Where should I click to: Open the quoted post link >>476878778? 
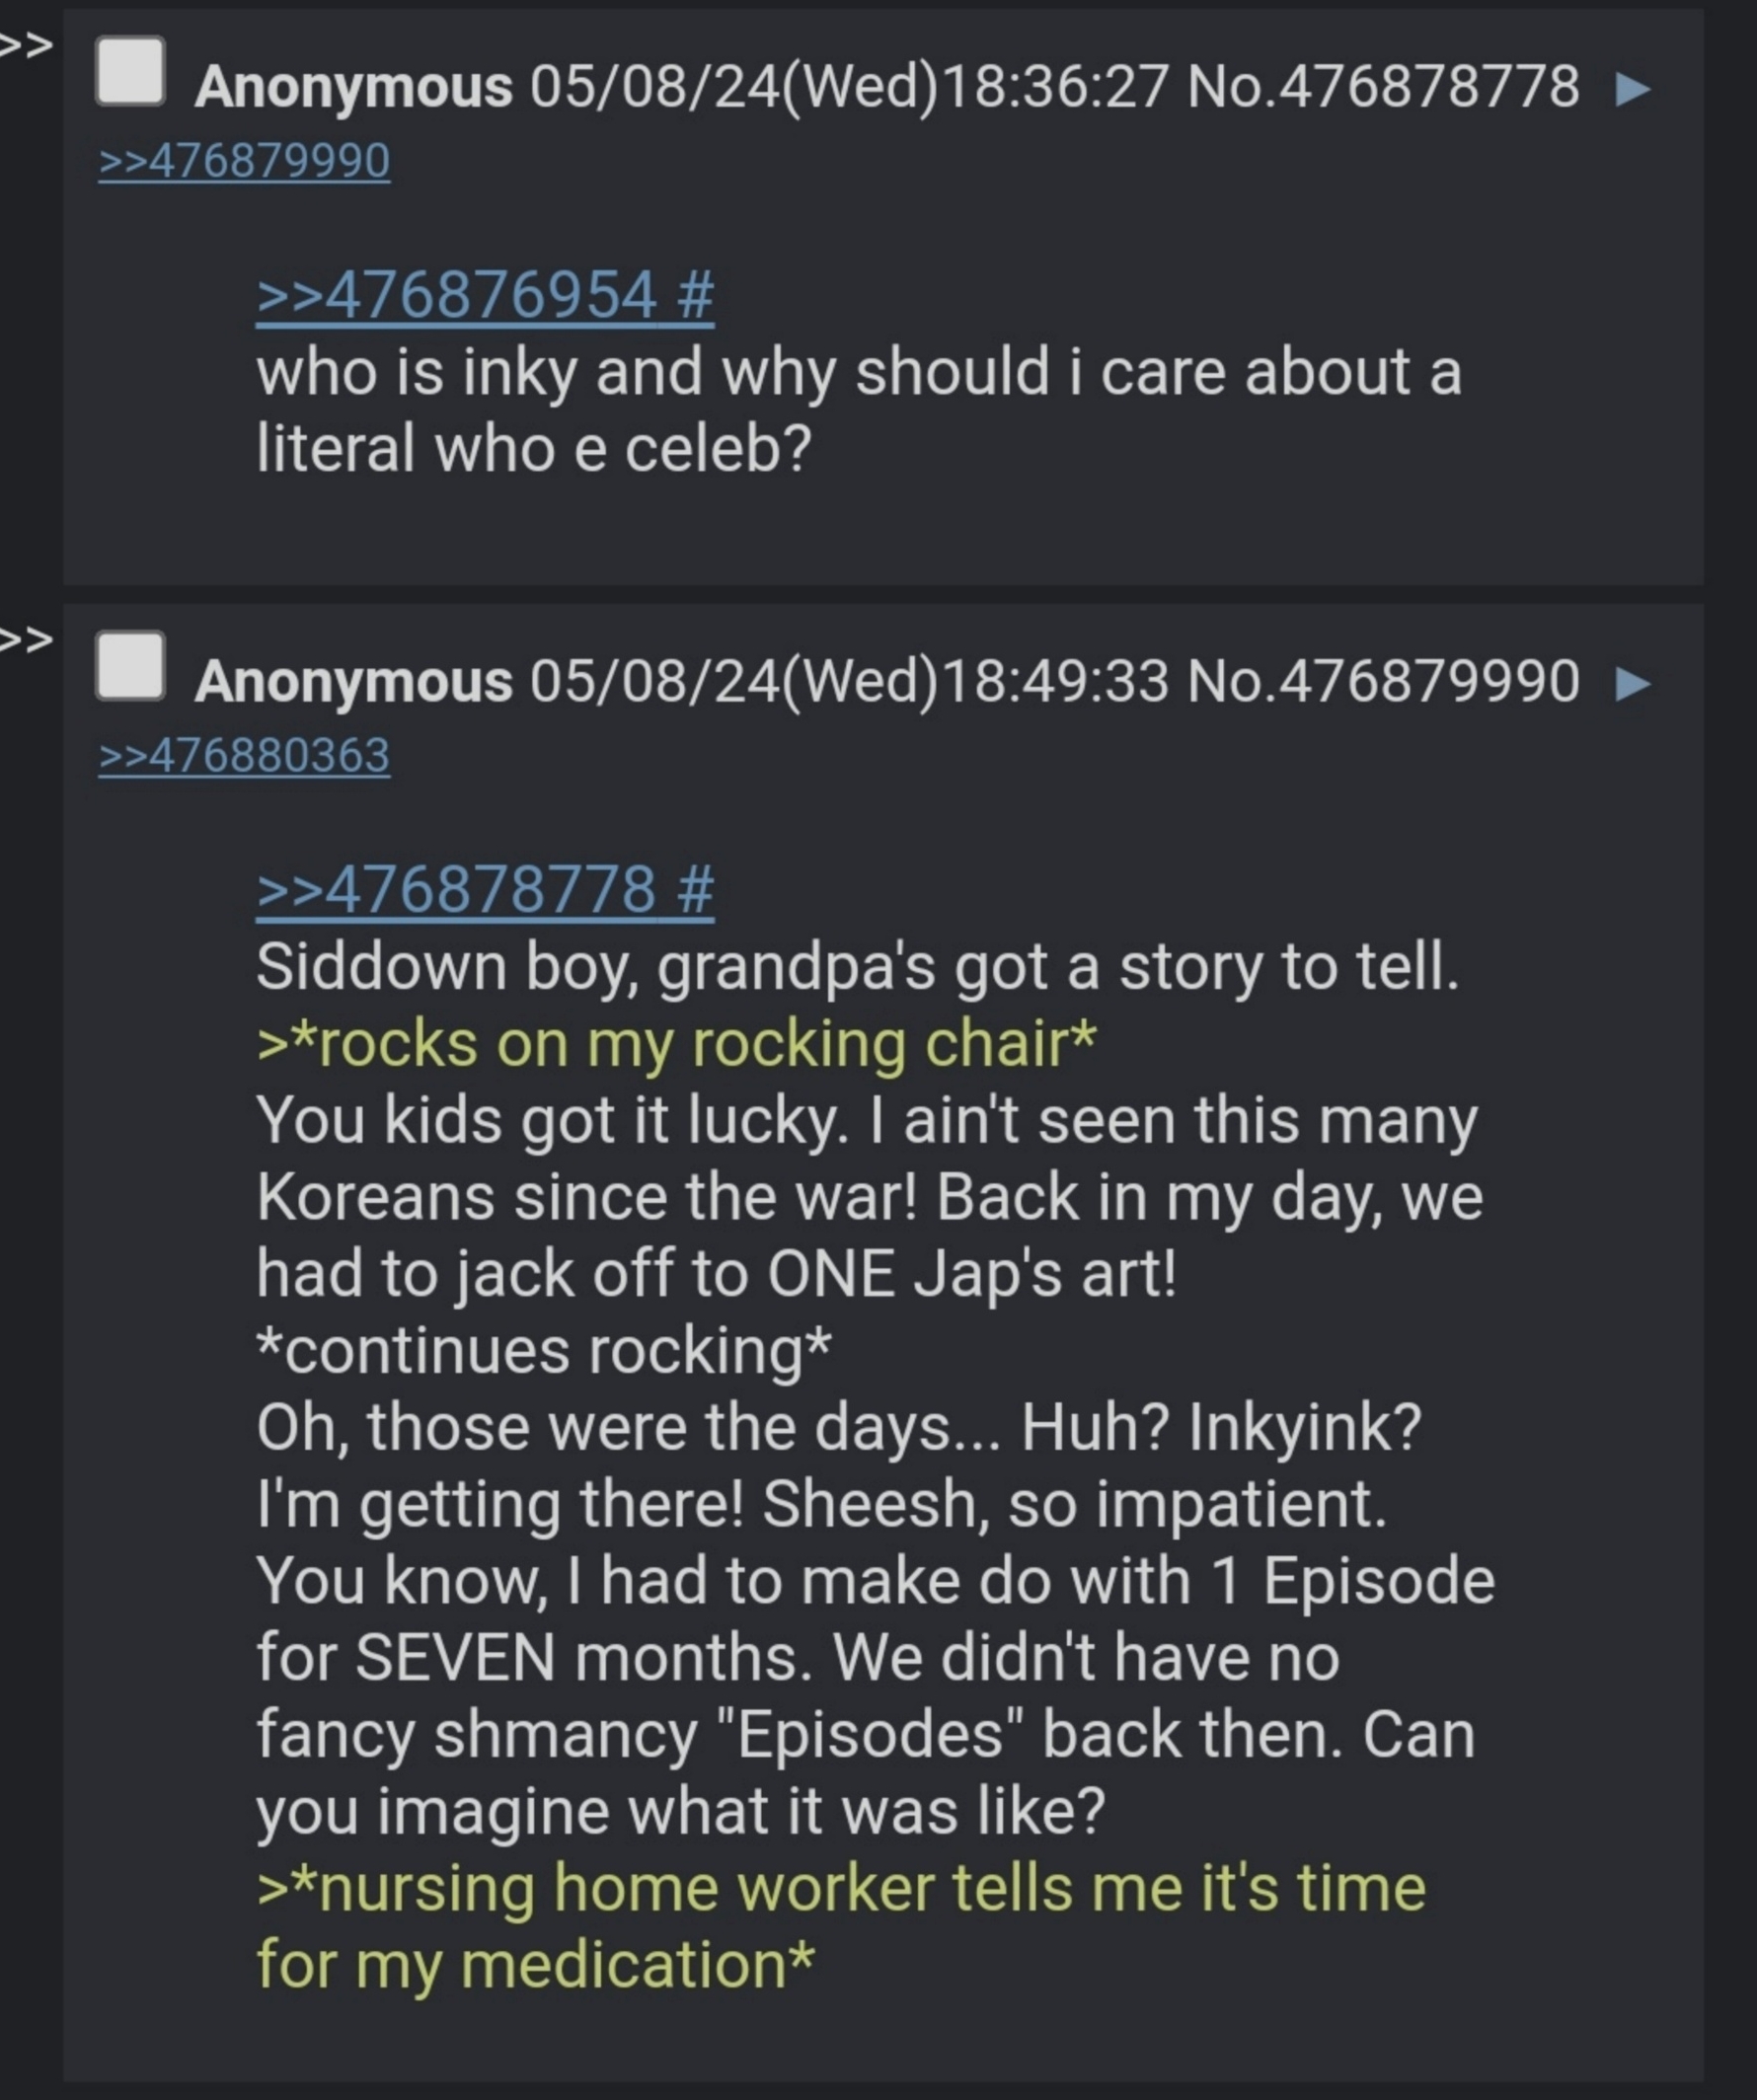pyautogui.click(x=485, y=889)
